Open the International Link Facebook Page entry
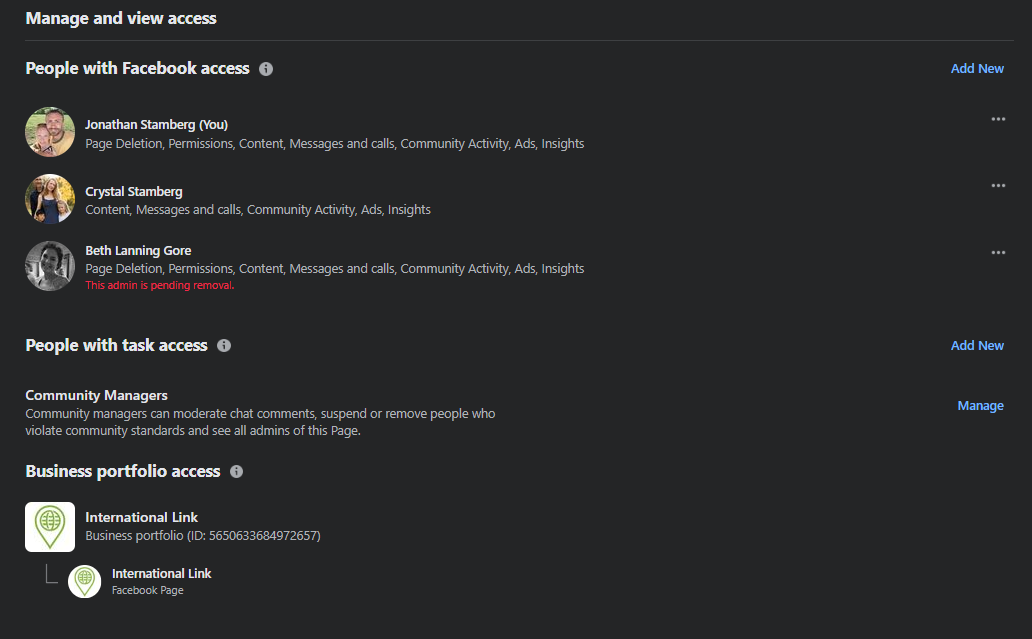The image size is (1032, 639). (162, 574)
